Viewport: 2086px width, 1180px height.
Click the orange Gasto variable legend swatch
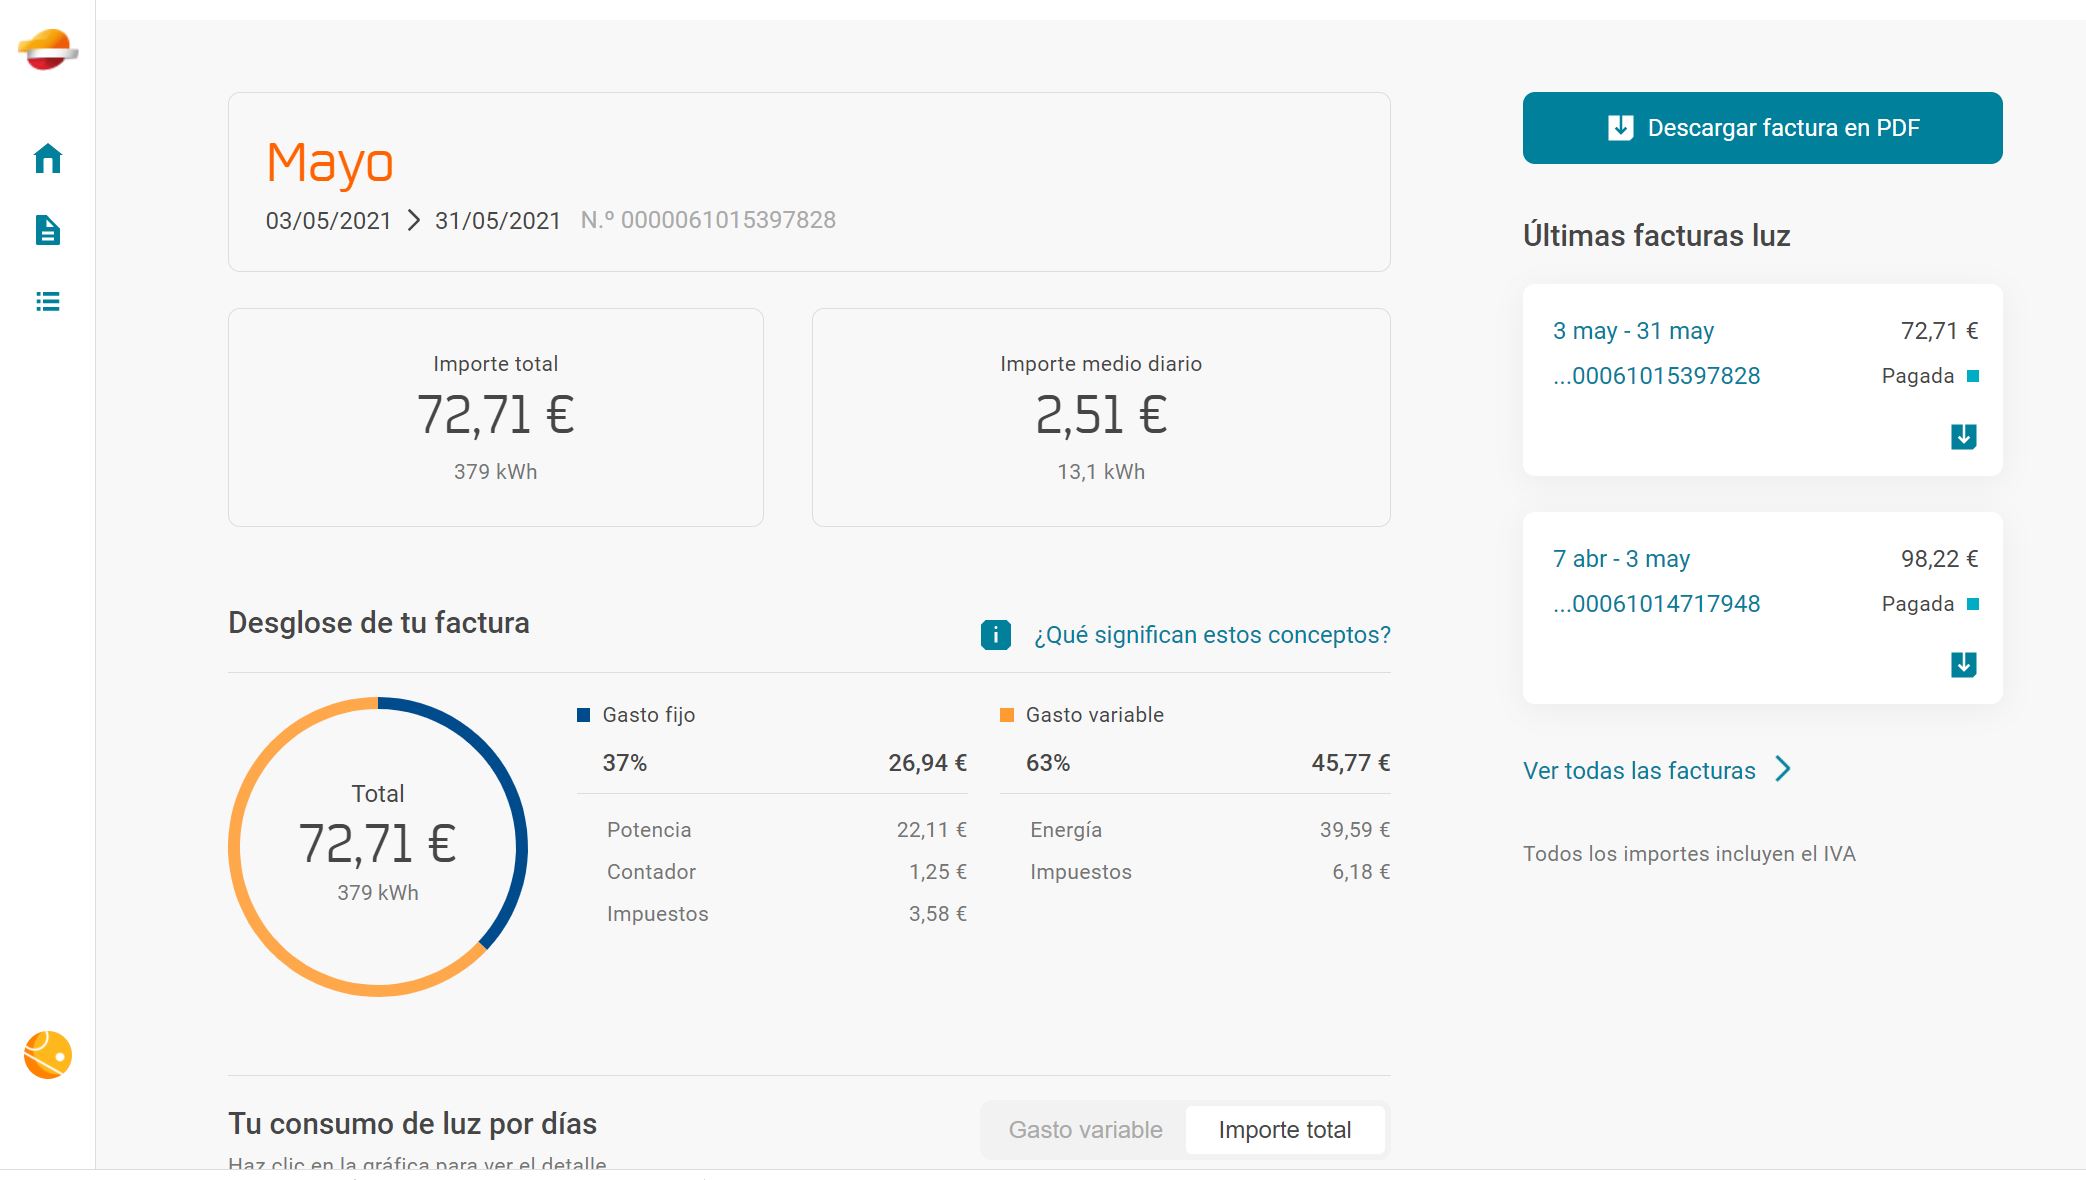click(1007, 715)
